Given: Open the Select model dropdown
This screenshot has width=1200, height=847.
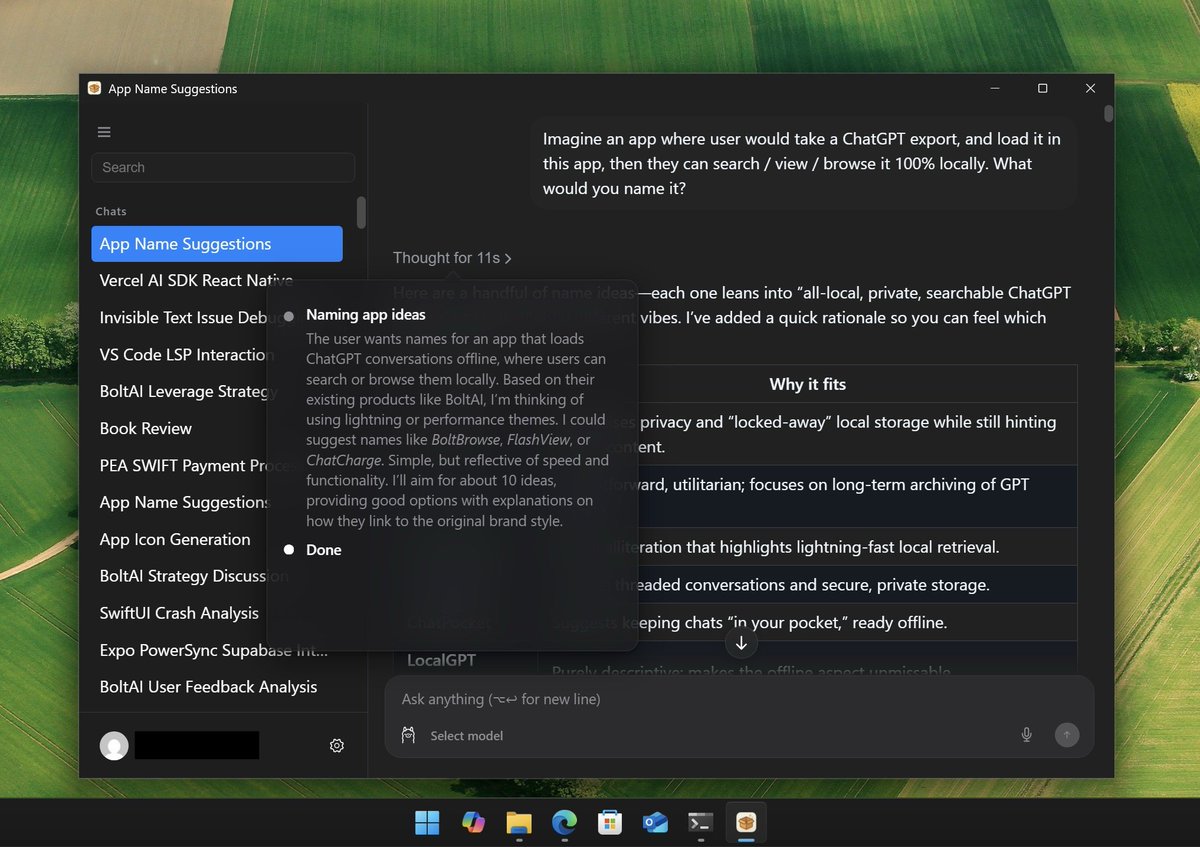Looking at the screenshot, I should point(466,735).
